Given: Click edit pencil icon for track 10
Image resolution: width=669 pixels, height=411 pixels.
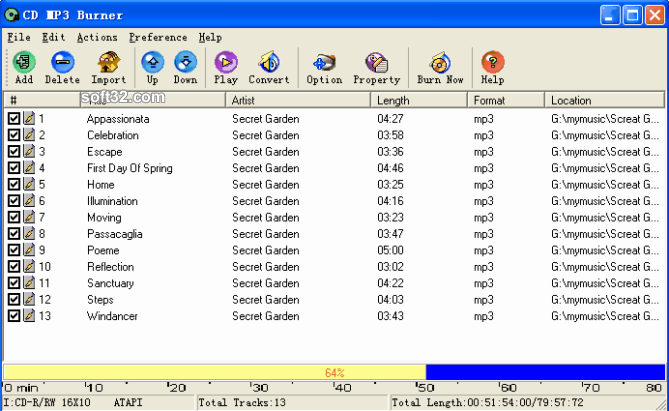Looking at the screenshot, I should (29, 266).
